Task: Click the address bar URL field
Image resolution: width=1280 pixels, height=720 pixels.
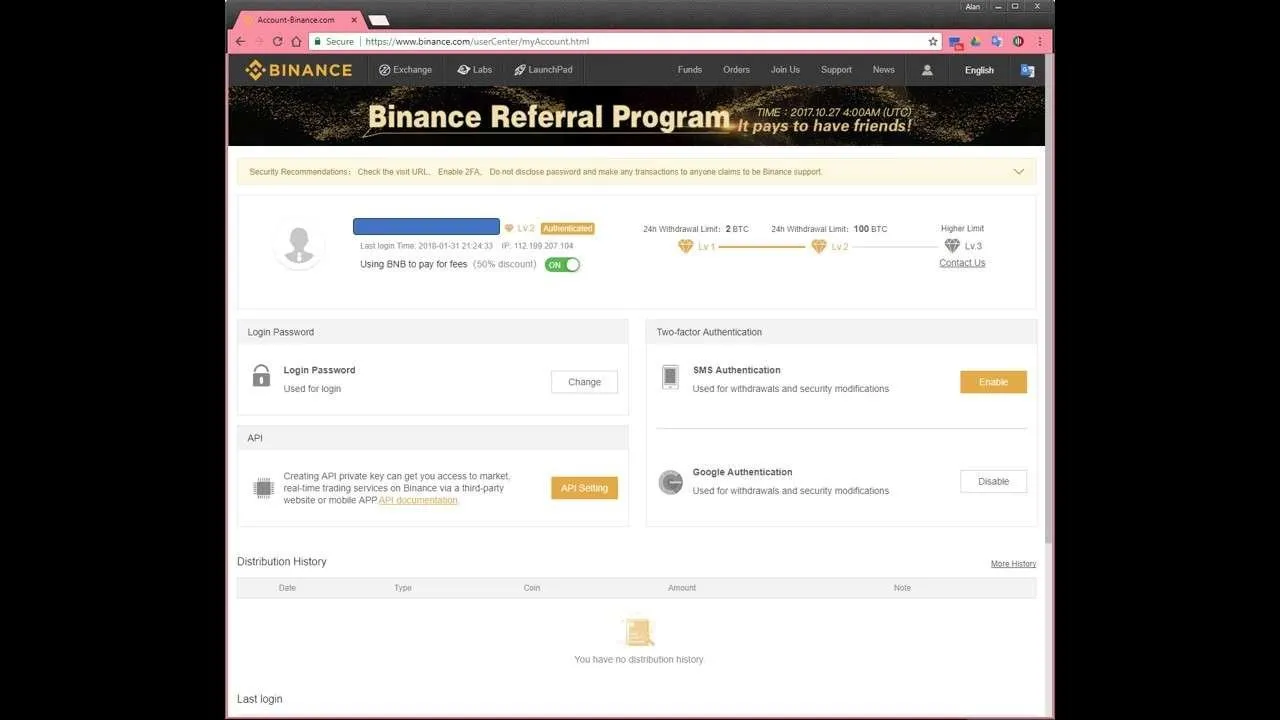Action: point(625,42)
